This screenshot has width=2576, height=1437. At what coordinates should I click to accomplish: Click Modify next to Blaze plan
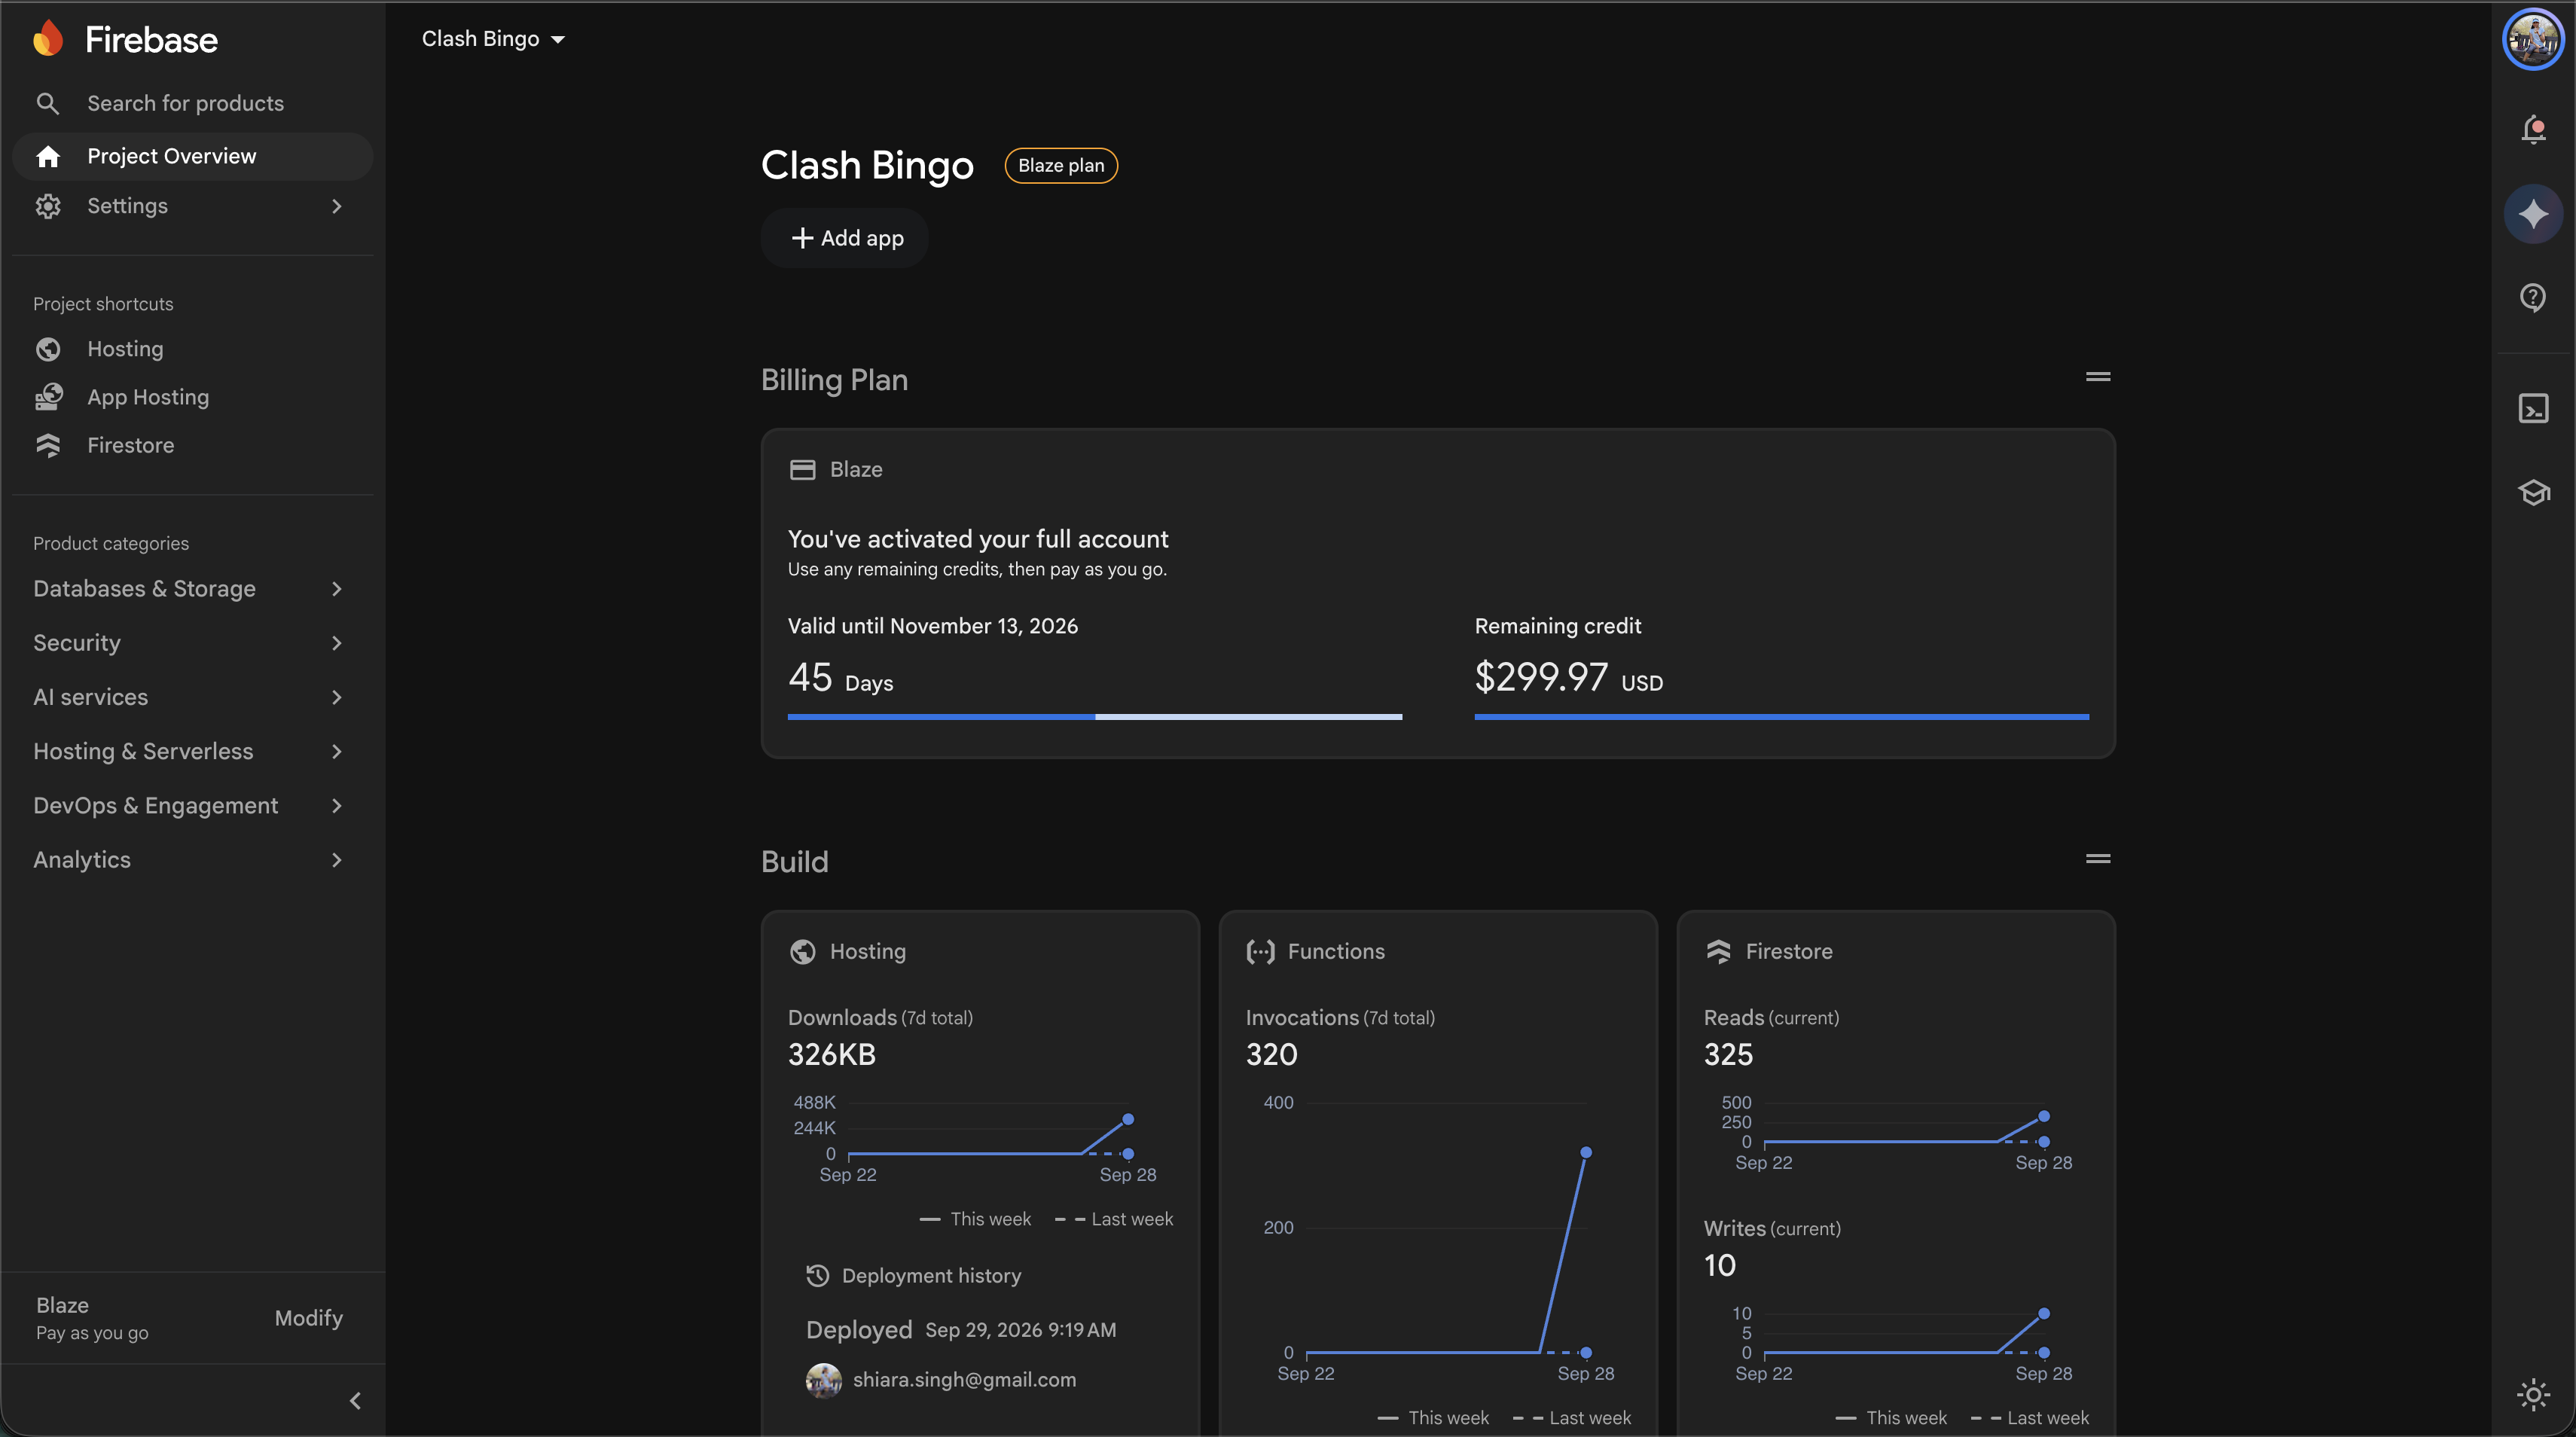[308, 1318]
